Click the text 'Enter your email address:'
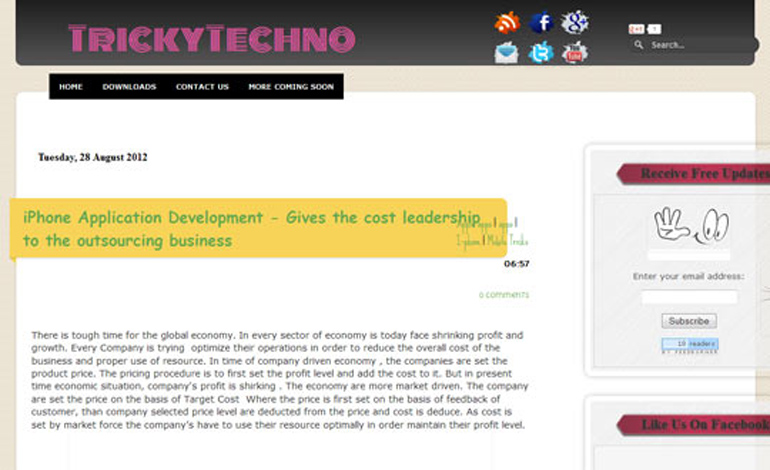Screen dimensions: 770x470 [688, 276]
